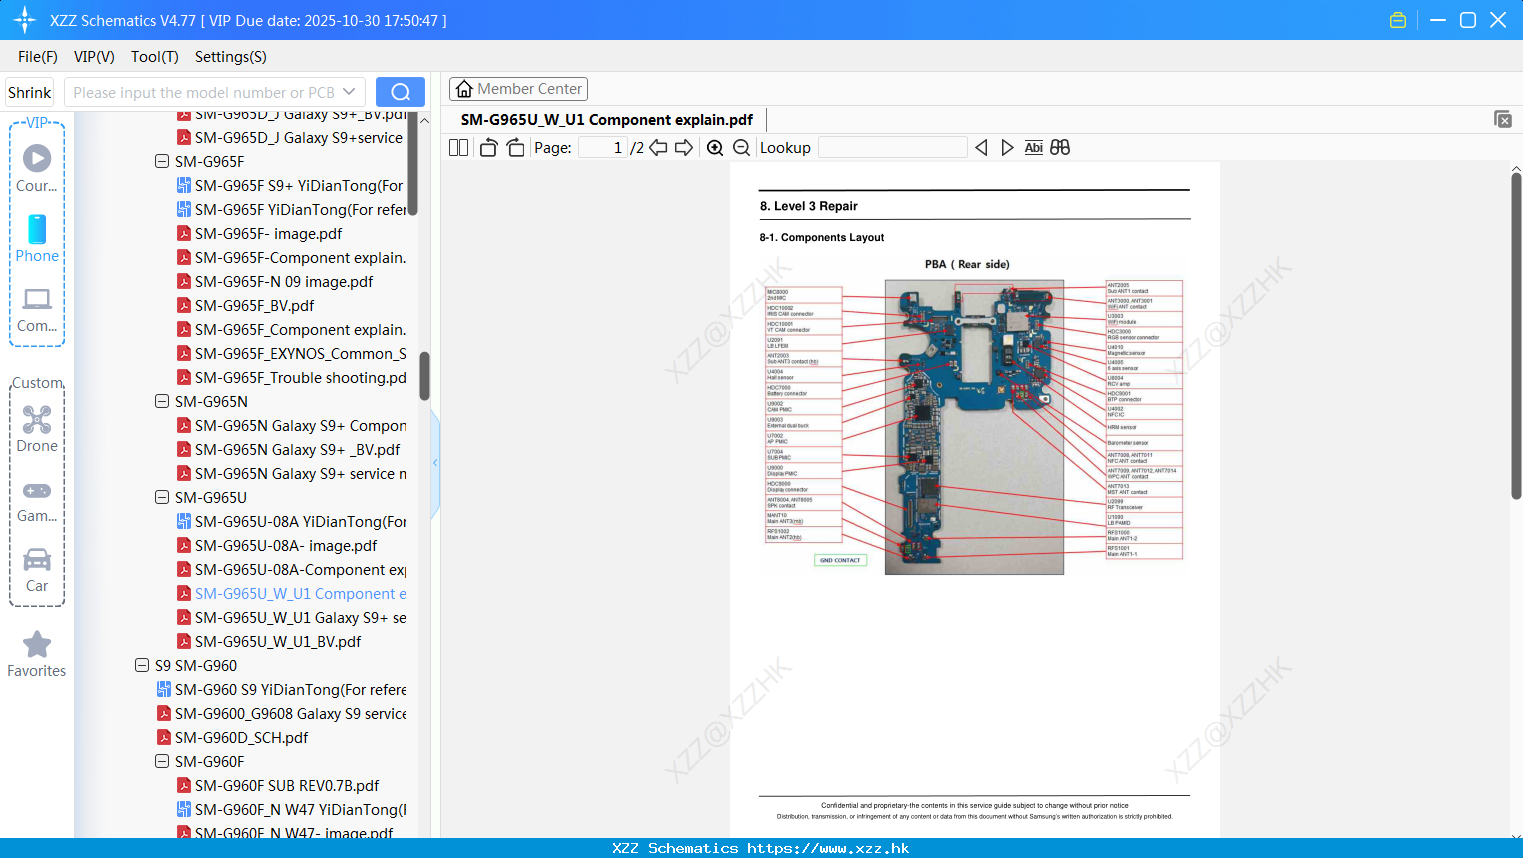
Task: Open the Tool(T) menu
Action: pos(155,57)
